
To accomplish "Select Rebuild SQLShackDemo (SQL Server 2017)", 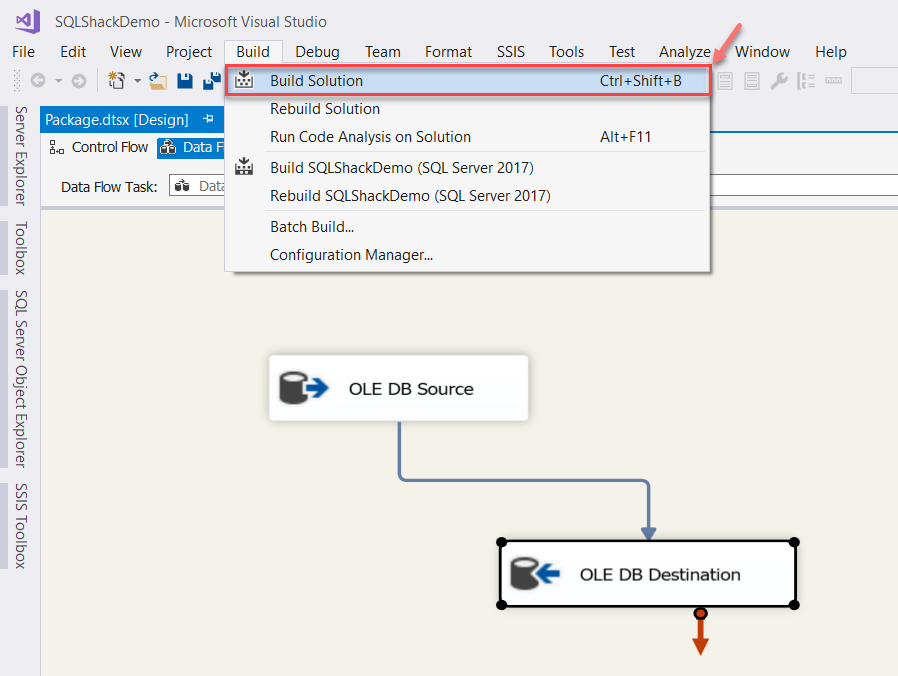I will [468, 195].
